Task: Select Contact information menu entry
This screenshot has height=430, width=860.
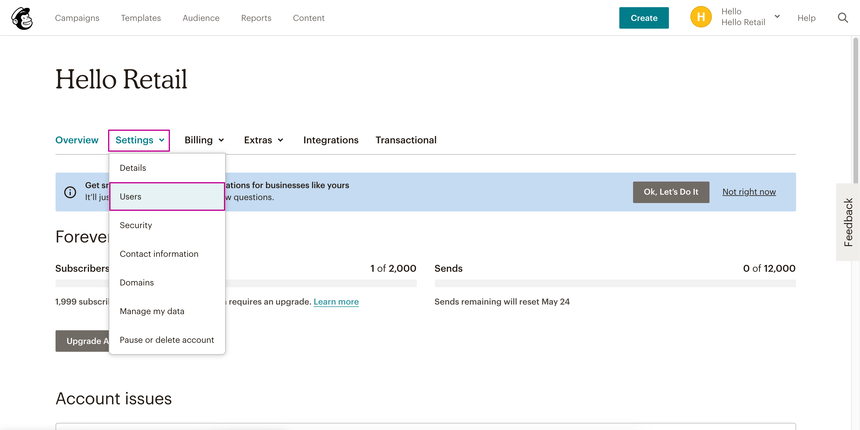Action: [x=159, y=254]
